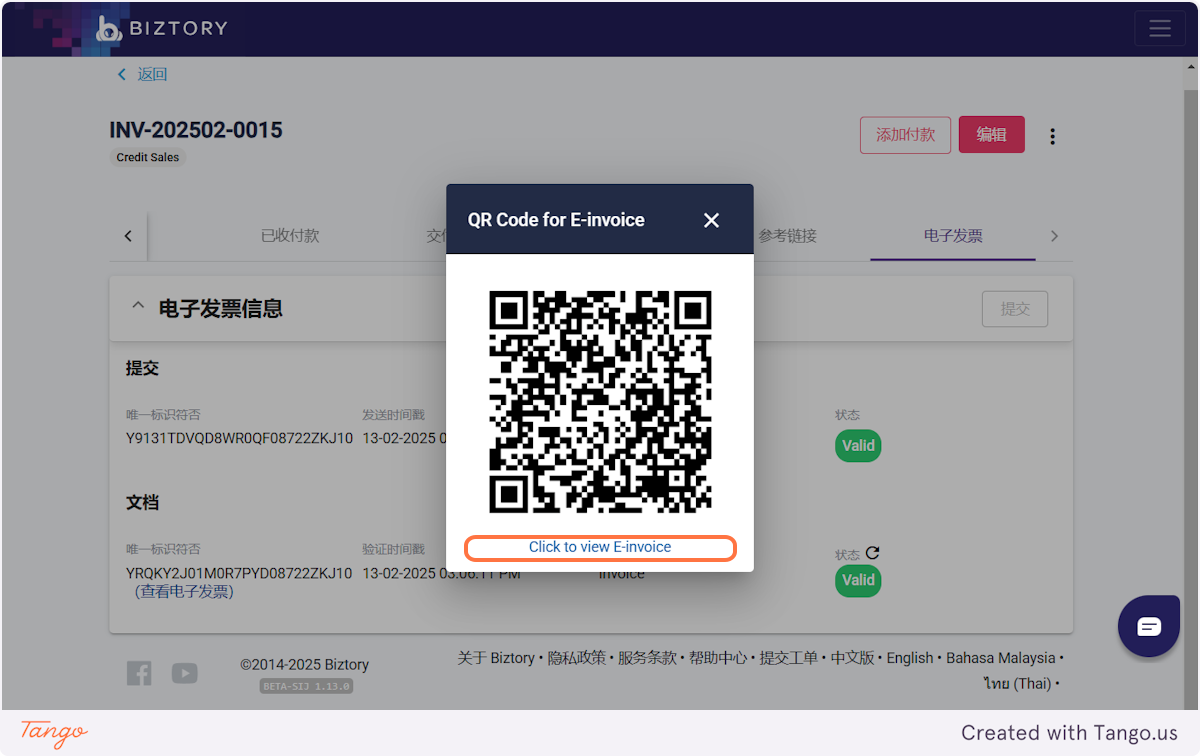Select identifier YRQKY2J01M0R7PYD08722ZKJ10
The height and width of the screenshot is (756, 1200).
coord(239,573)
